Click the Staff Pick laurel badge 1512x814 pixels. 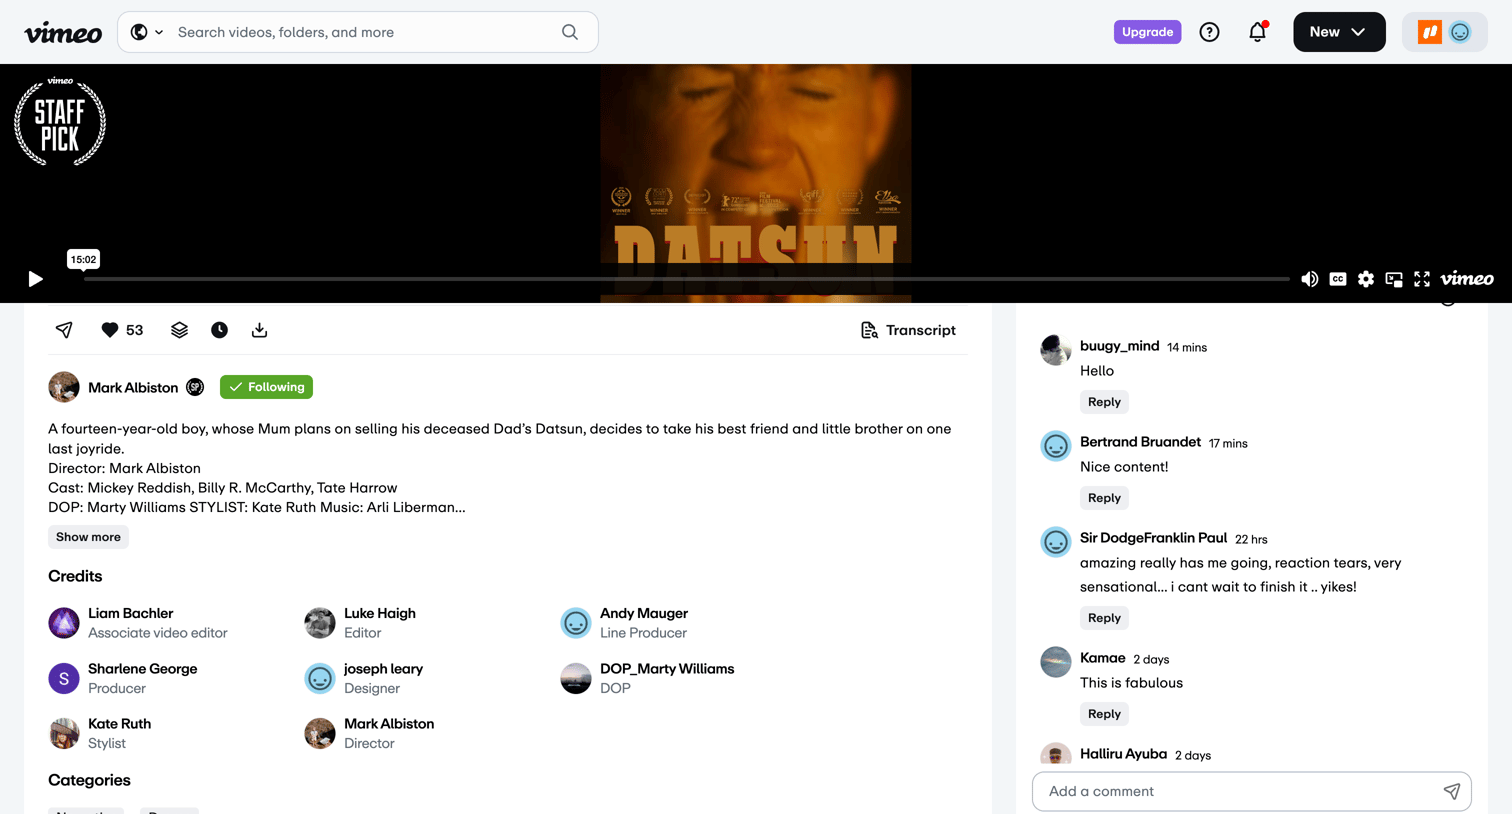click(60, 121)
